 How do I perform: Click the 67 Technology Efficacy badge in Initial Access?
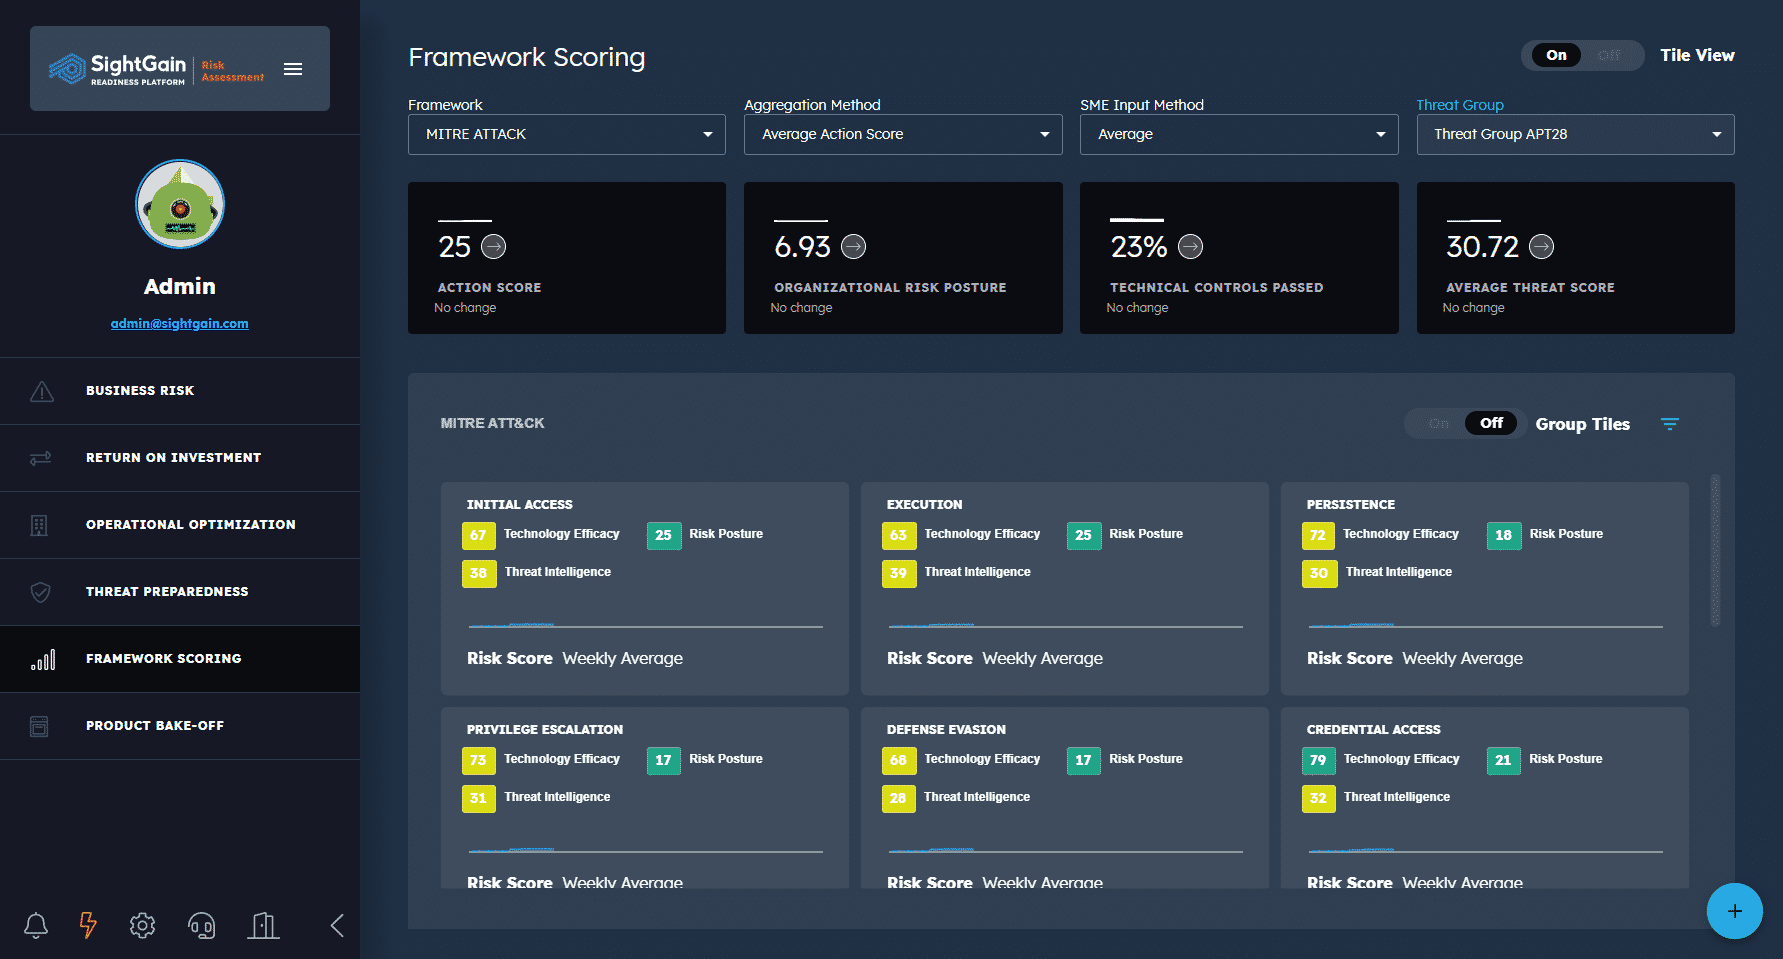point(479,535)
